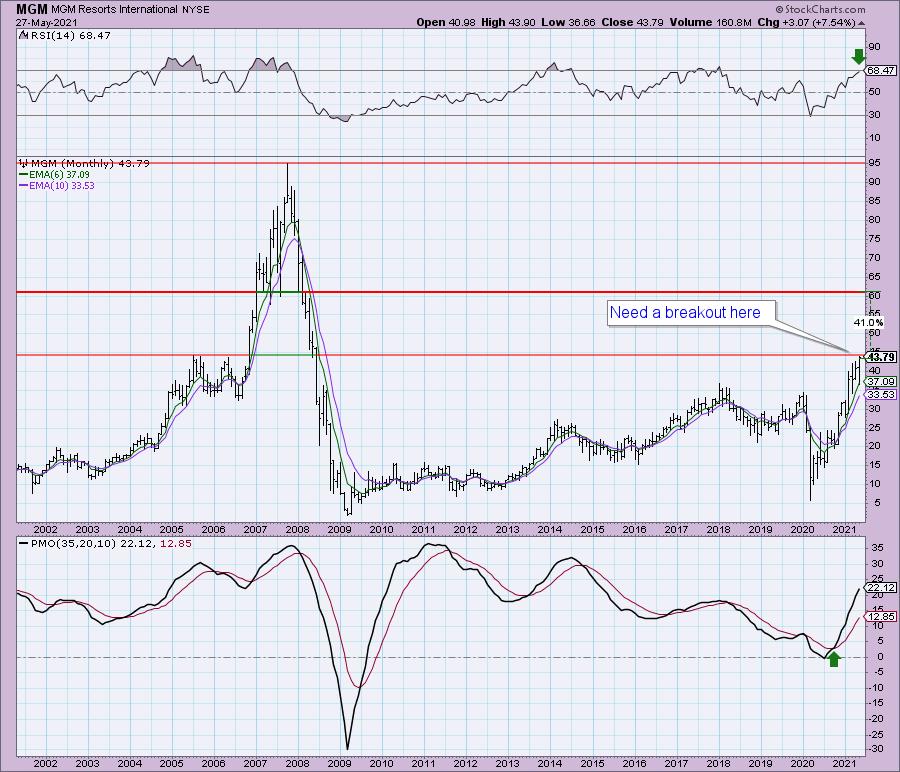Viewport: 900px width, 772px height.
Task: Click the NYSE exchange label
Action: pyautogui.click(x=195, y=9)
